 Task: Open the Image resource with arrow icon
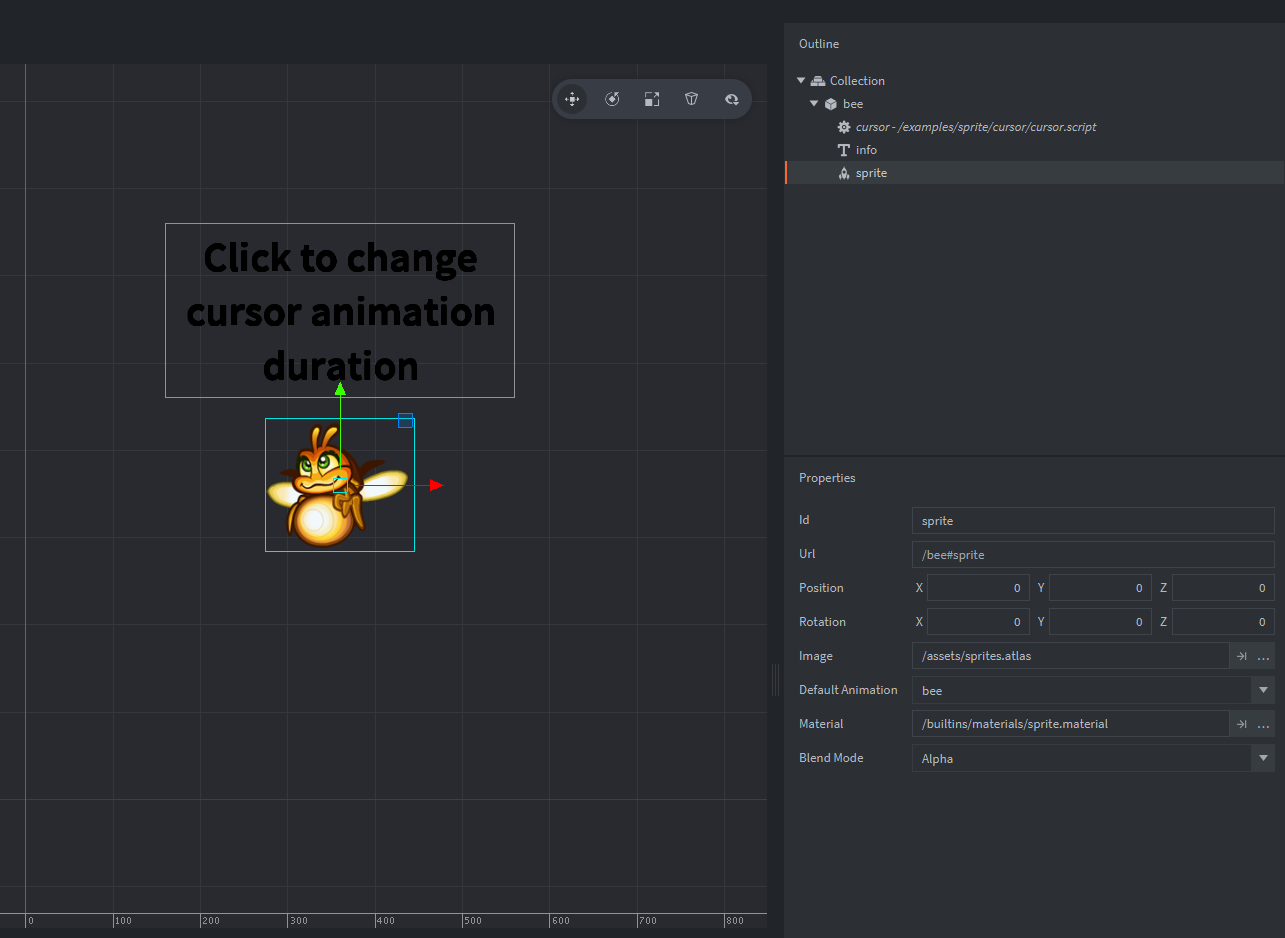(x=1241, y=656)
